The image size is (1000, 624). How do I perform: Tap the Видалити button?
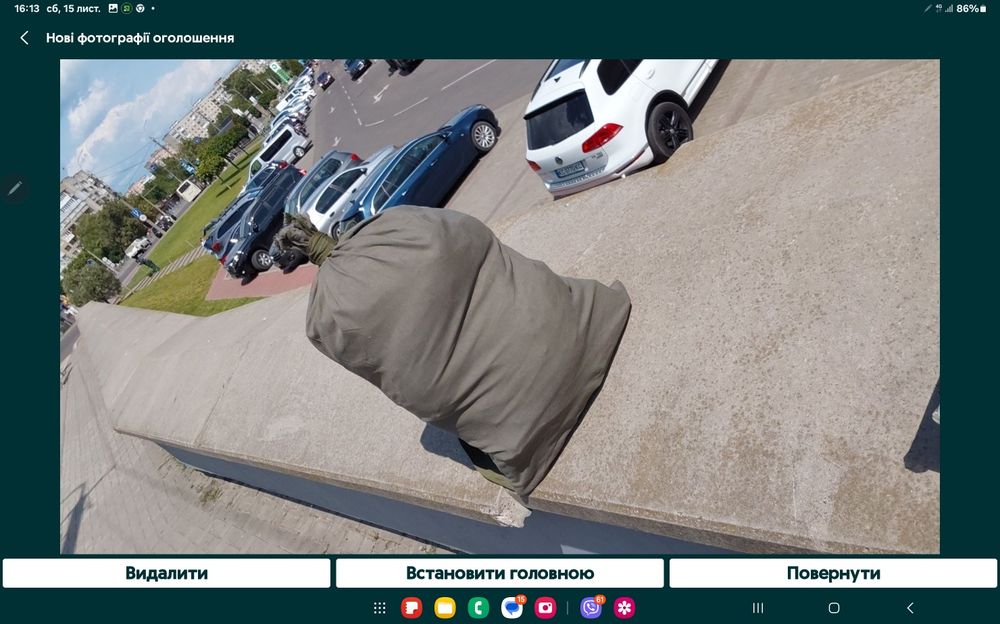[166, 573]
